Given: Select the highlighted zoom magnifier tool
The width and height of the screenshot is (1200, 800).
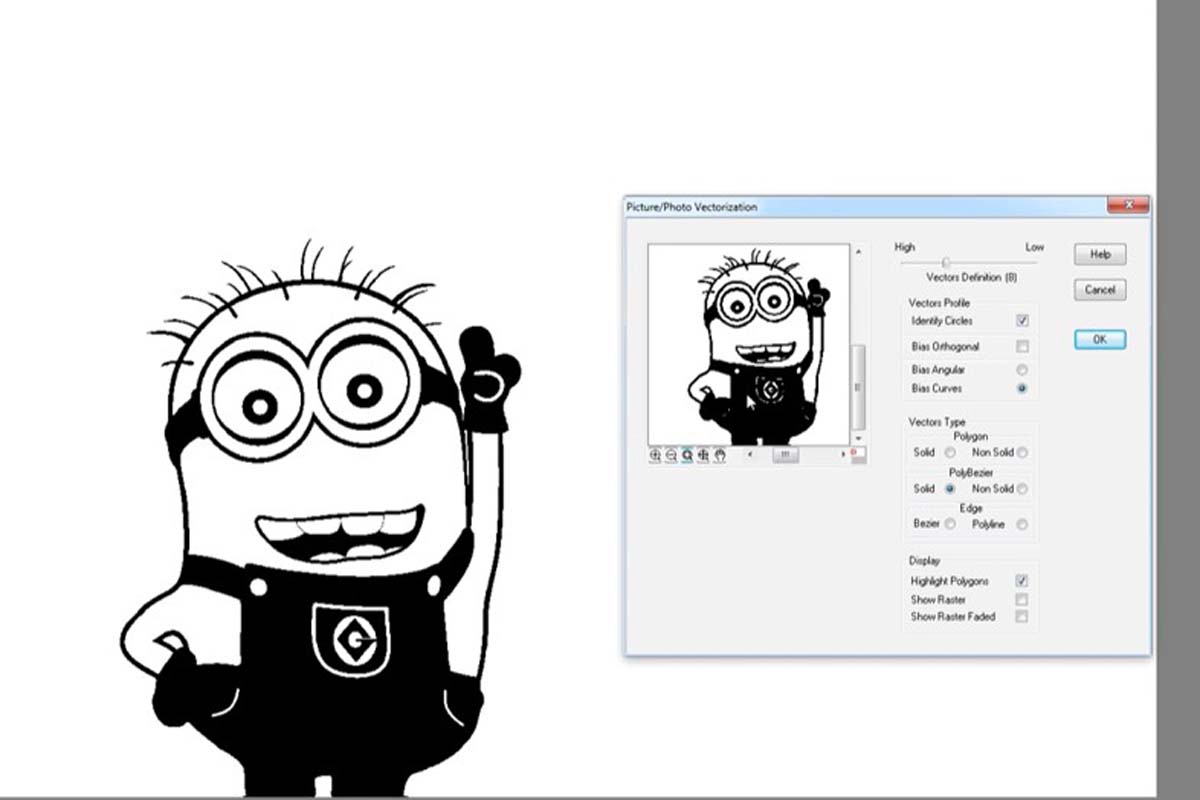Looking at the screenshot, I should 688,455.
